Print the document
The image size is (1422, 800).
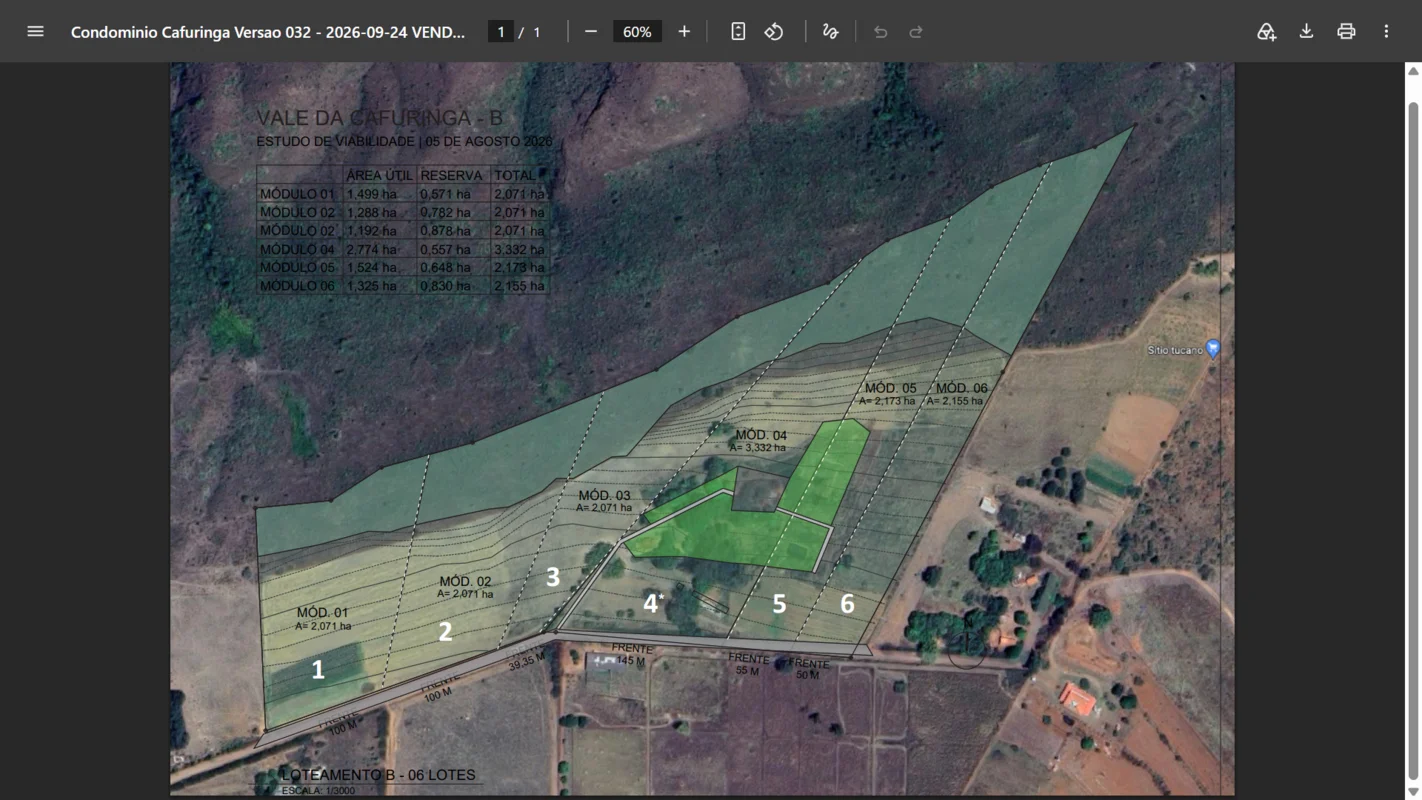[x=1346, y=32]
